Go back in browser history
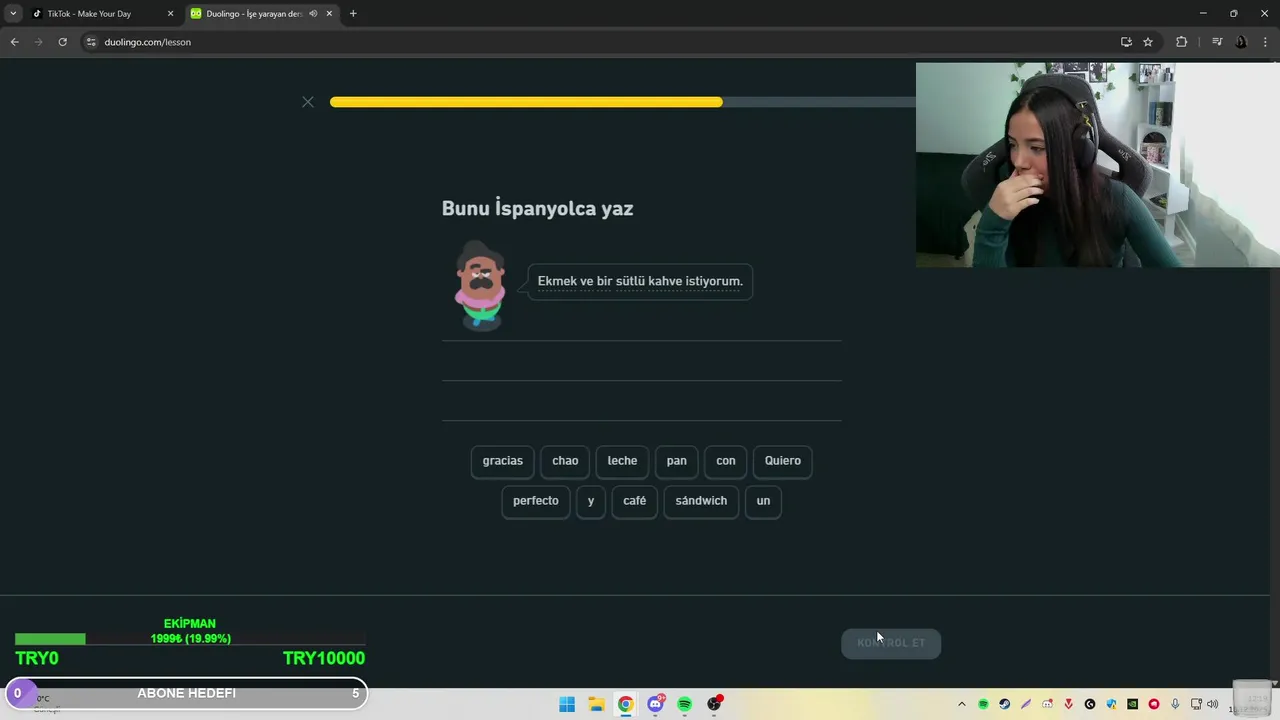The image size is (1280, 720). coord(14,42)
